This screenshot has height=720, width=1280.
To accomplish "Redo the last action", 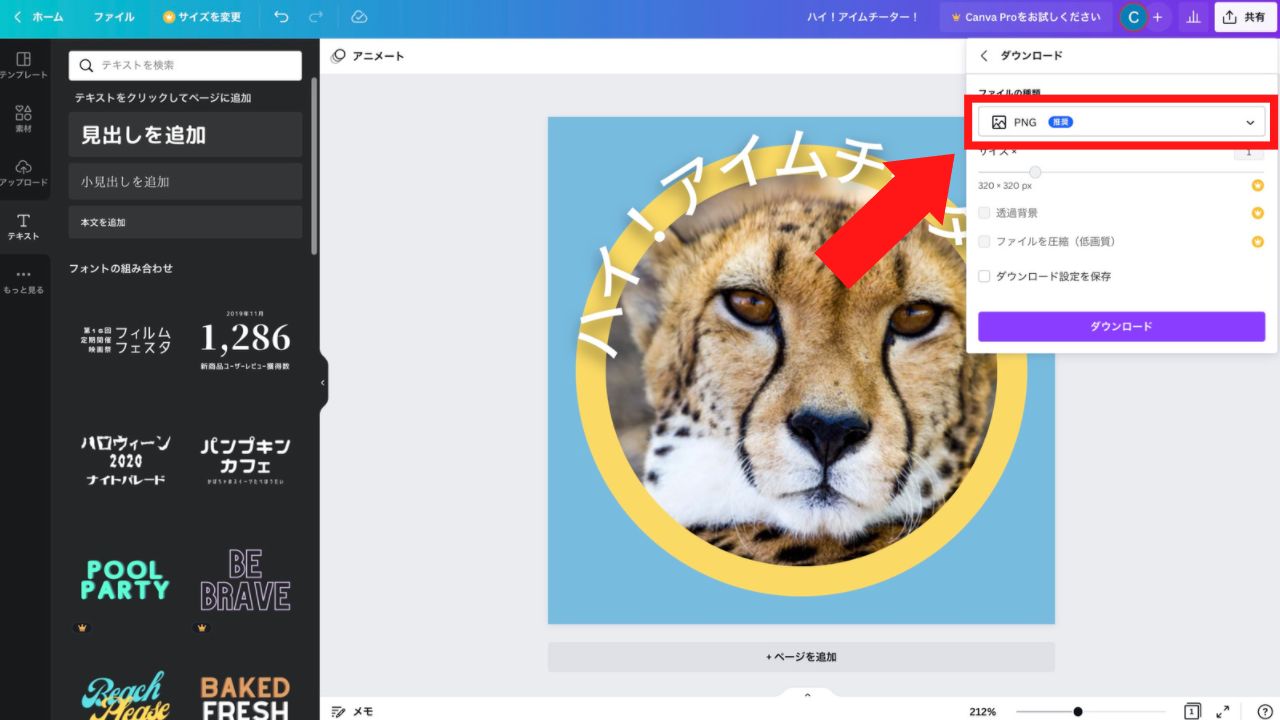I will coord(316,17).
